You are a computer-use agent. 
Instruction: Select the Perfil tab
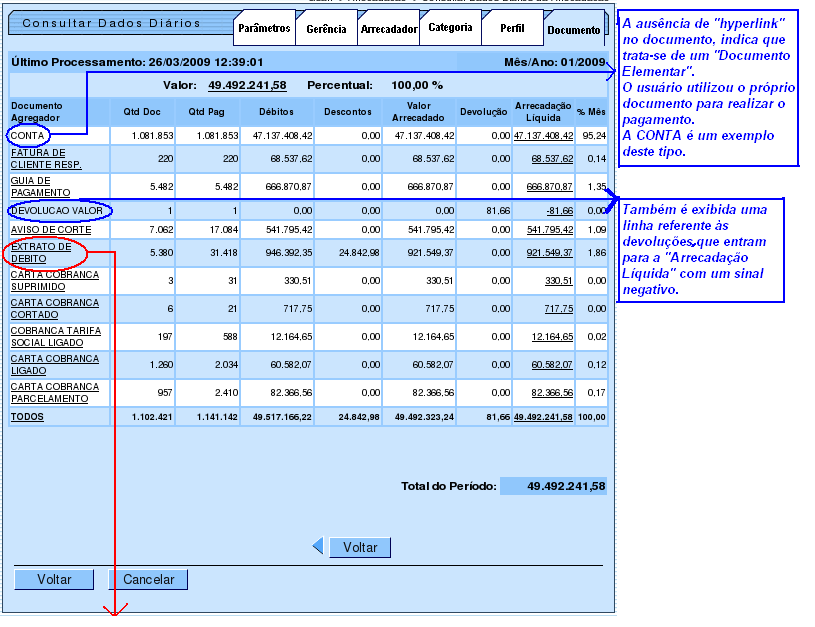coord(512,29)
